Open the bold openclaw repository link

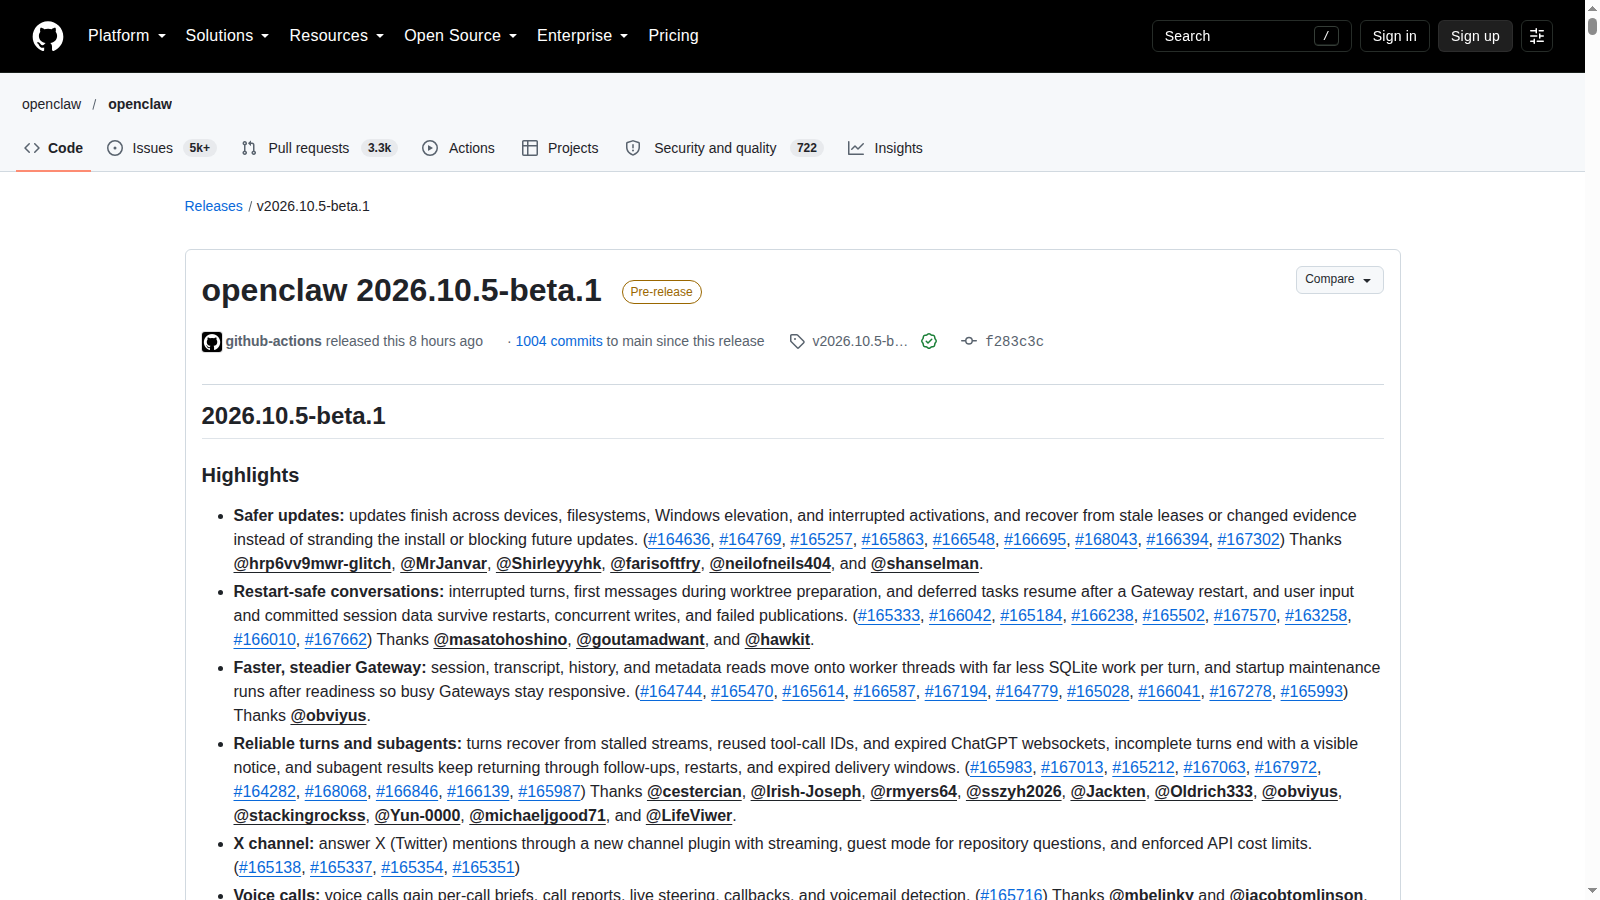pos(140,104)
